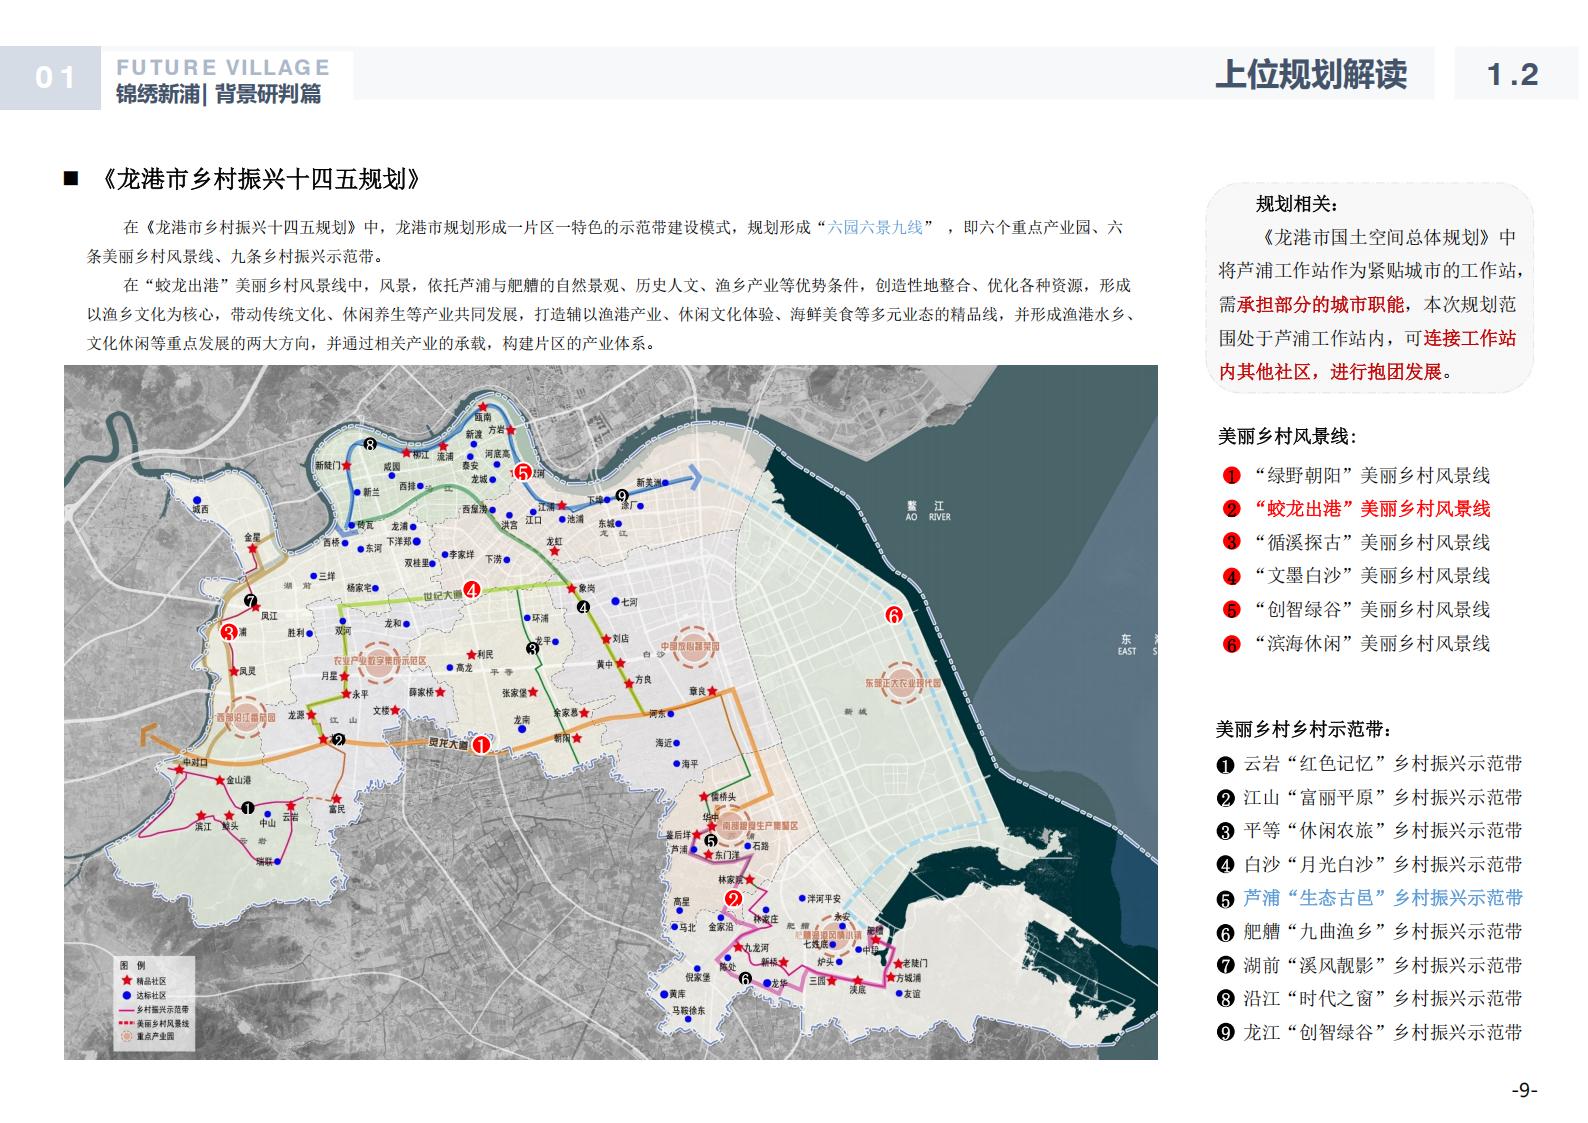Click black marker 8 near 新陡门 on the map
Screen dimensions: 1588x1123
point(369,445)
